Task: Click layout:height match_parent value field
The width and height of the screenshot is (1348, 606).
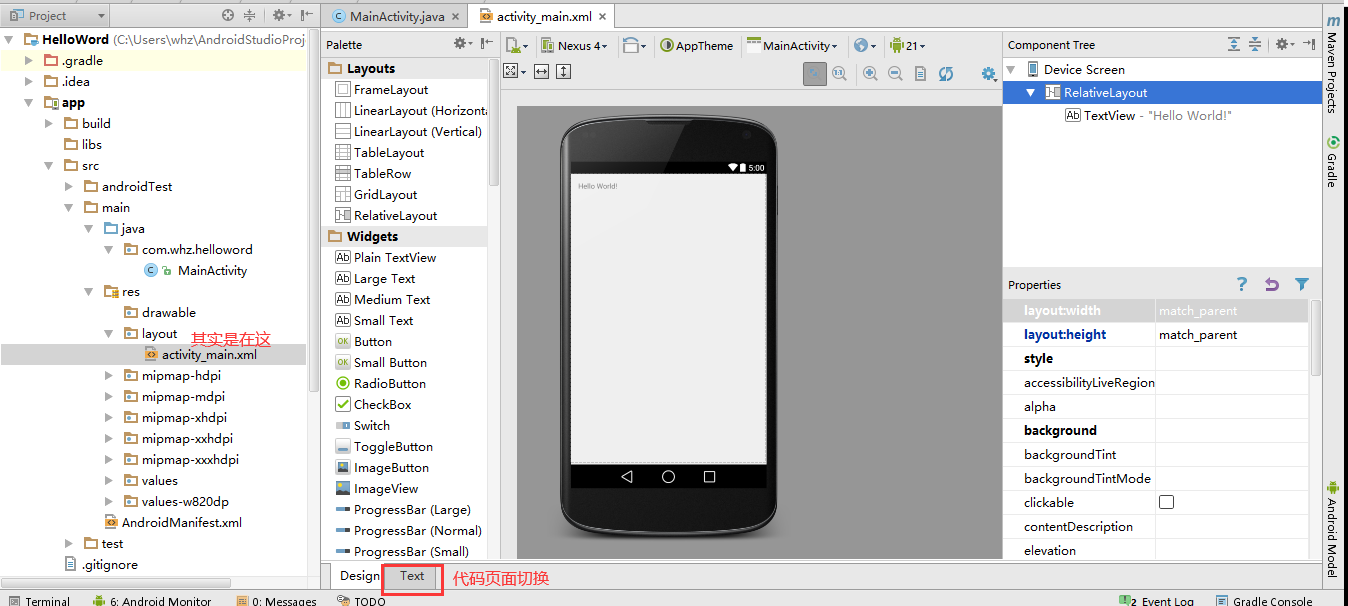Action: click(x=1232, y=335)
